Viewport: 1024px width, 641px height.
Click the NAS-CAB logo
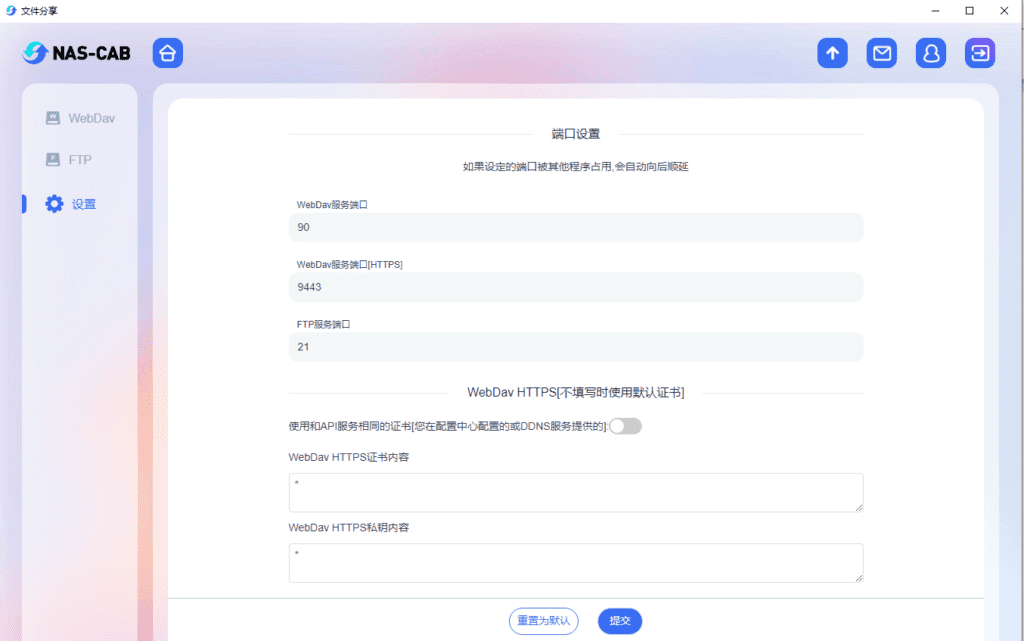[77, 53]
